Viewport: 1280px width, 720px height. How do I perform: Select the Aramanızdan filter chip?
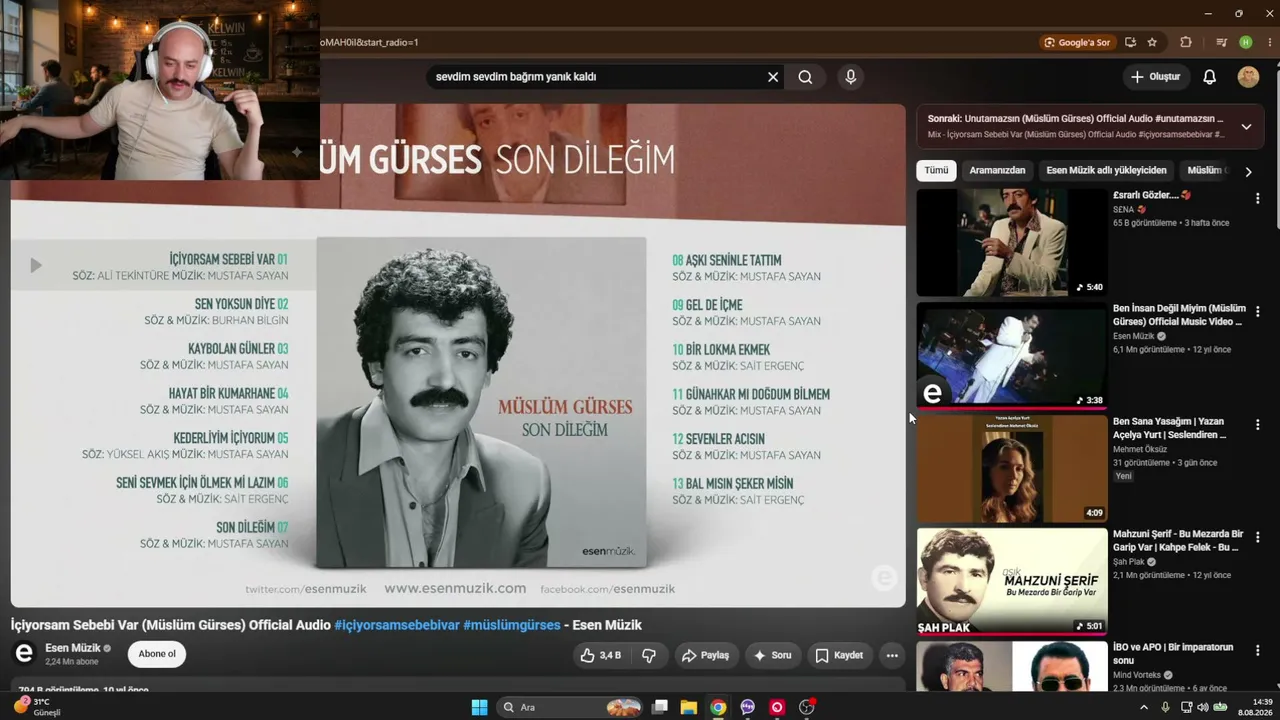pyautogui.click(x=997, y=171)
